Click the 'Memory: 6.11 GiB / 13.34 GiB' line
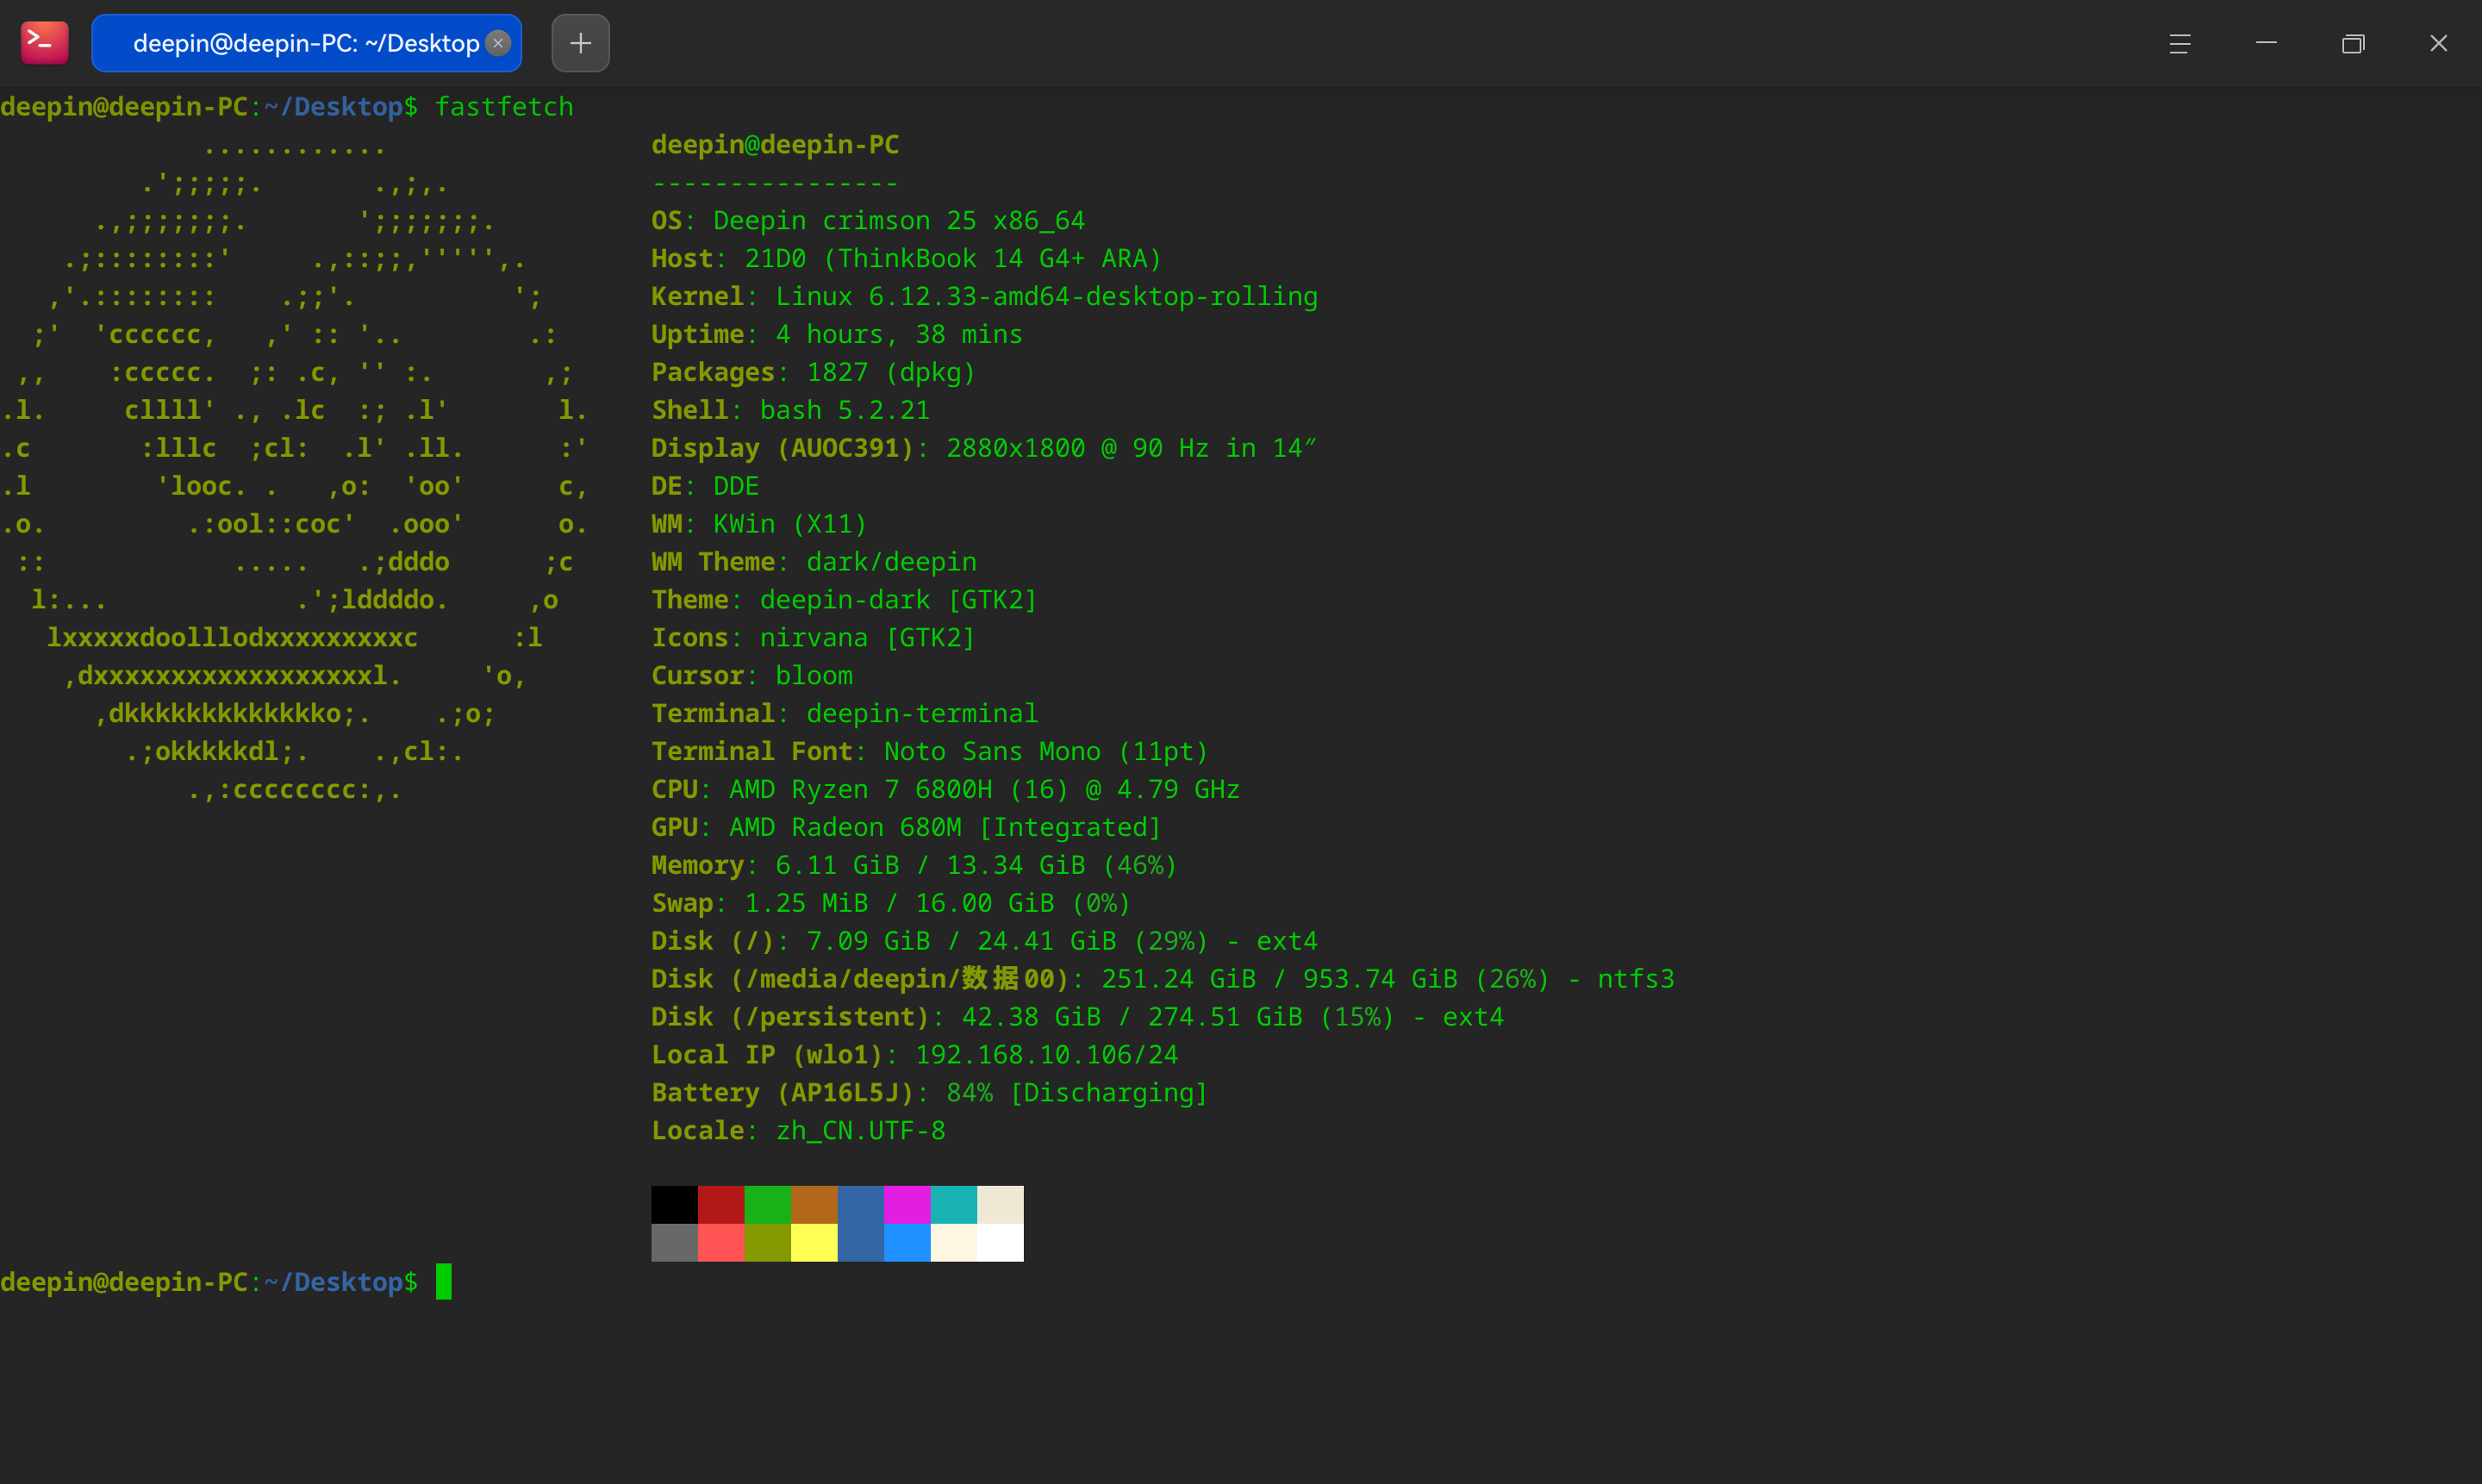Image resolution: width=2482 pixels, height=1484 pixels. pos(915,866)
